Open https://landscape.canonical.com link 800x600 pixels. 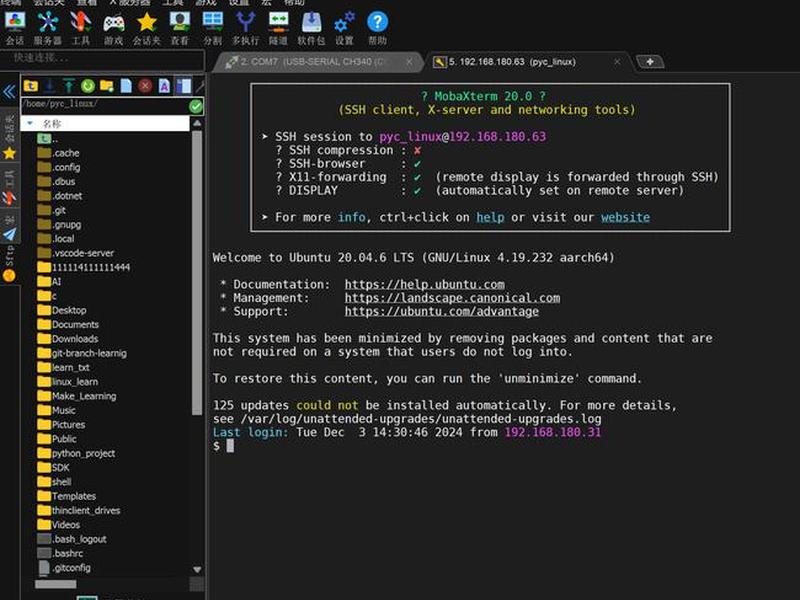click(x=452, y=298)
